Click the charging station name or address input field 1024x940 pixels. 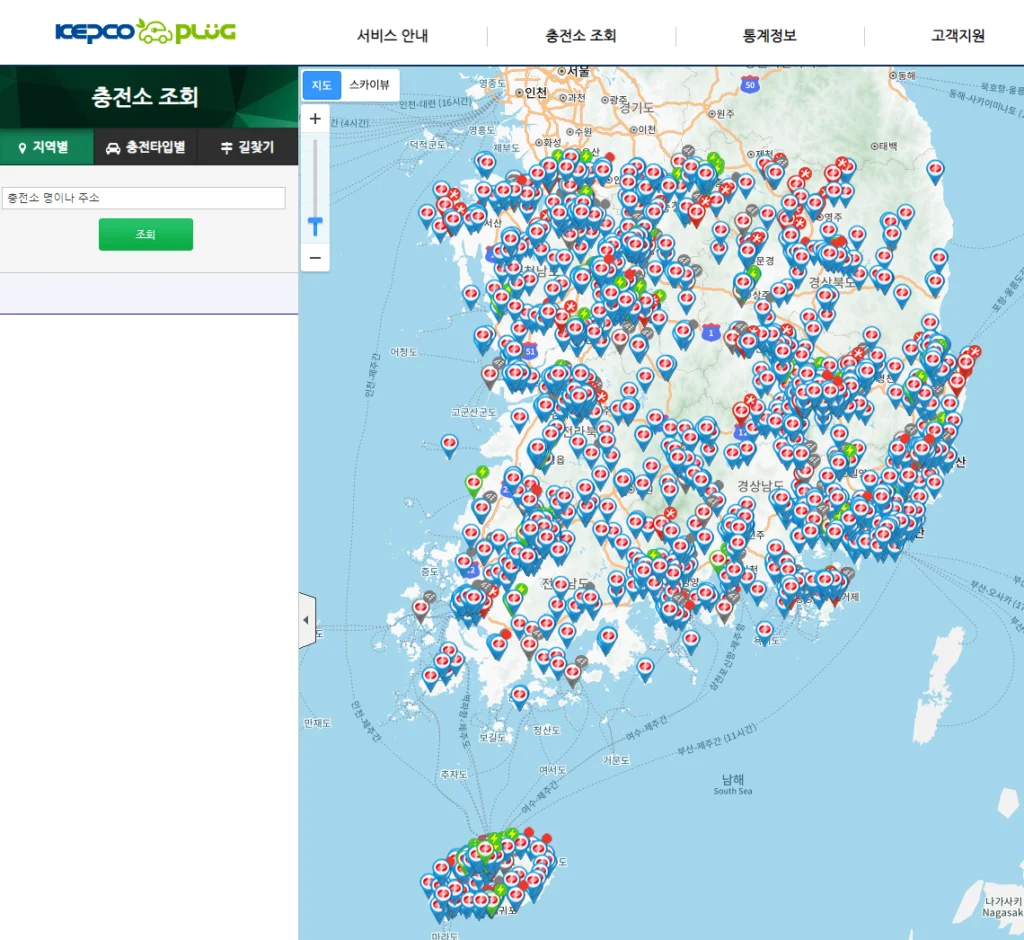click(x=144, y=197)
